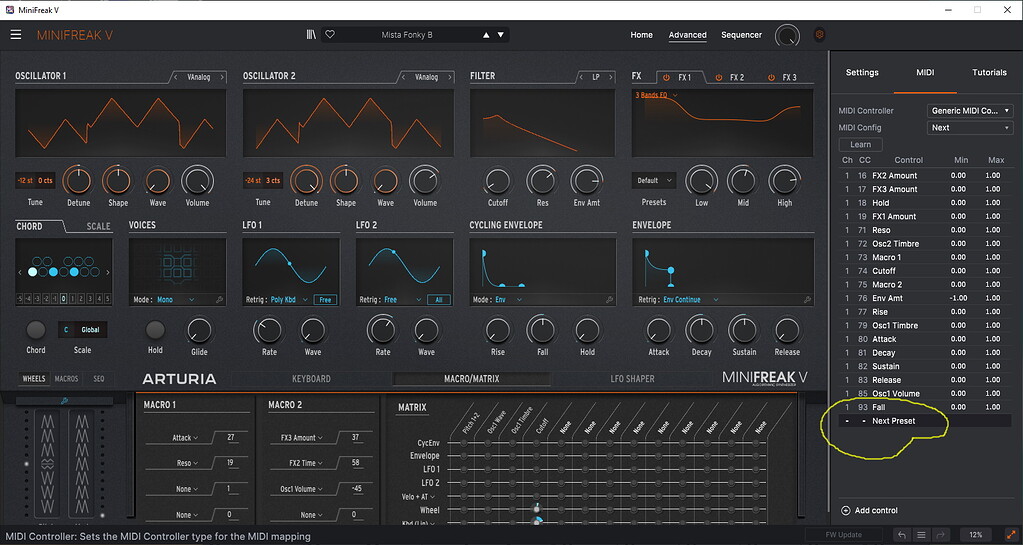
Task: Click the orange resize arrows icon
Action: pos(1011,535)
